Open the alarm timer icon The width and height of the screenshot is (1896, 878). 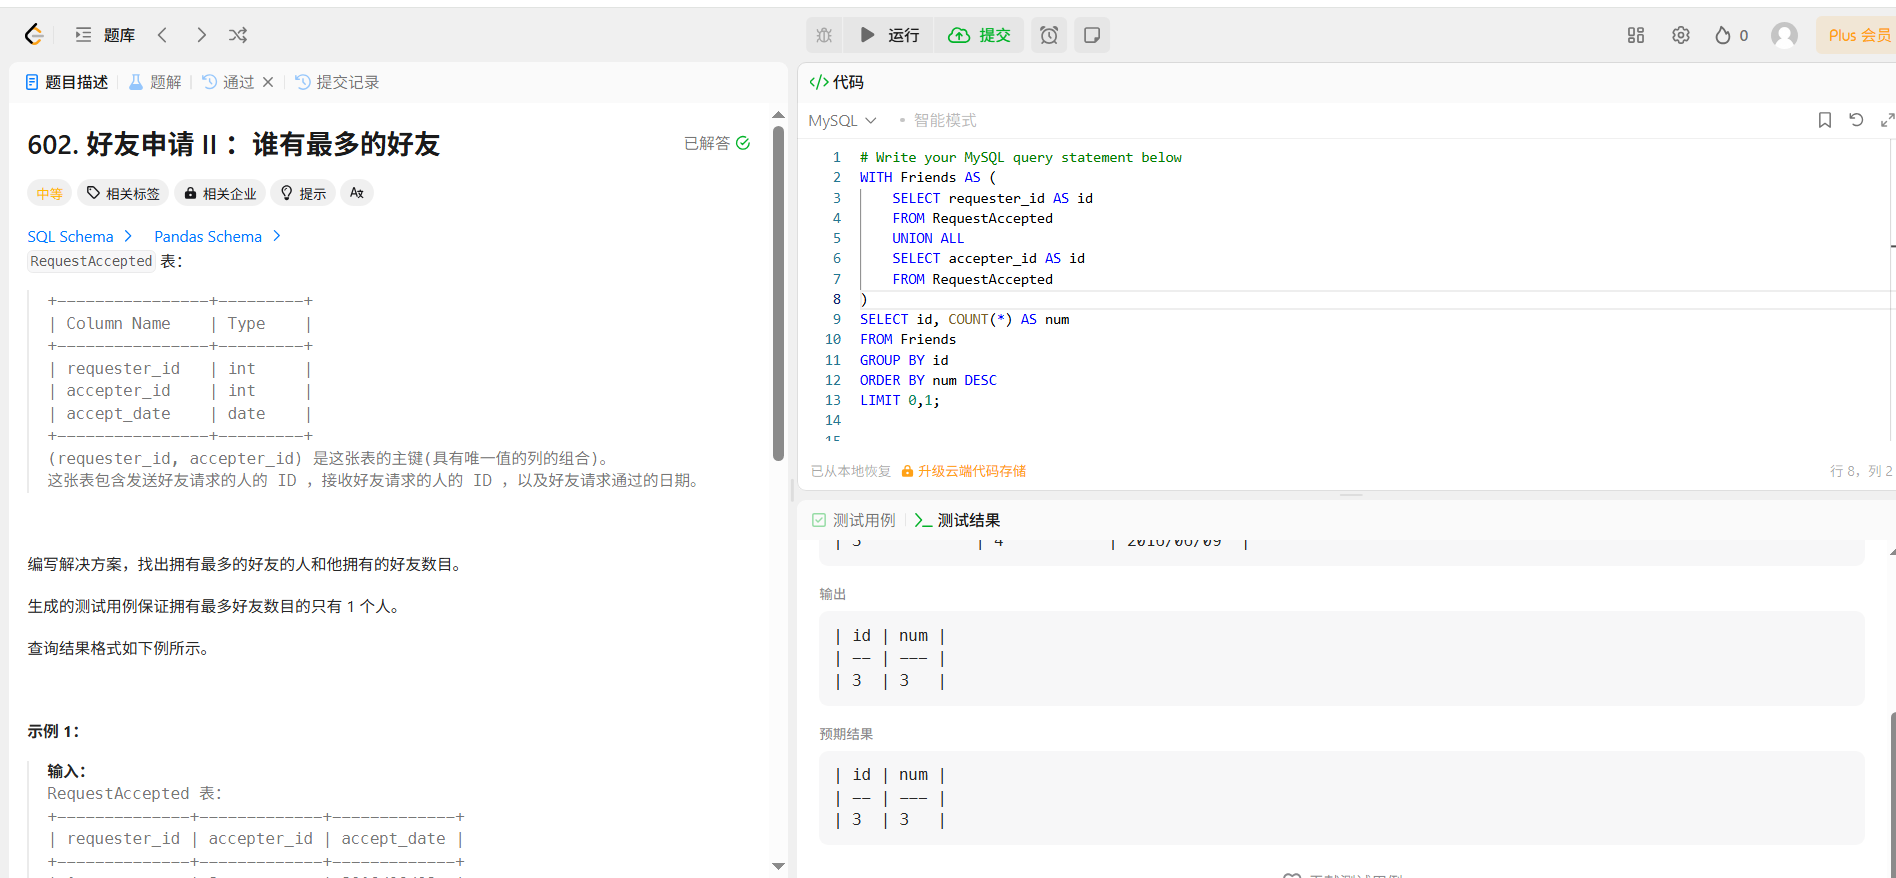coord(1049,35)
